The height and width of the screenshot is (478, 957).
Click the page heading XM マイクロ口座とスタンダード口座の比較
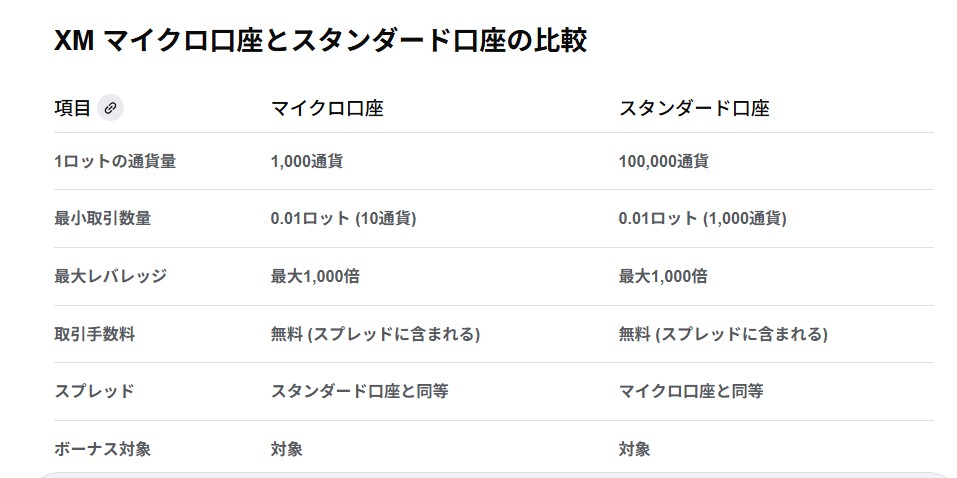pyautogui.click(x=320, y=41)
